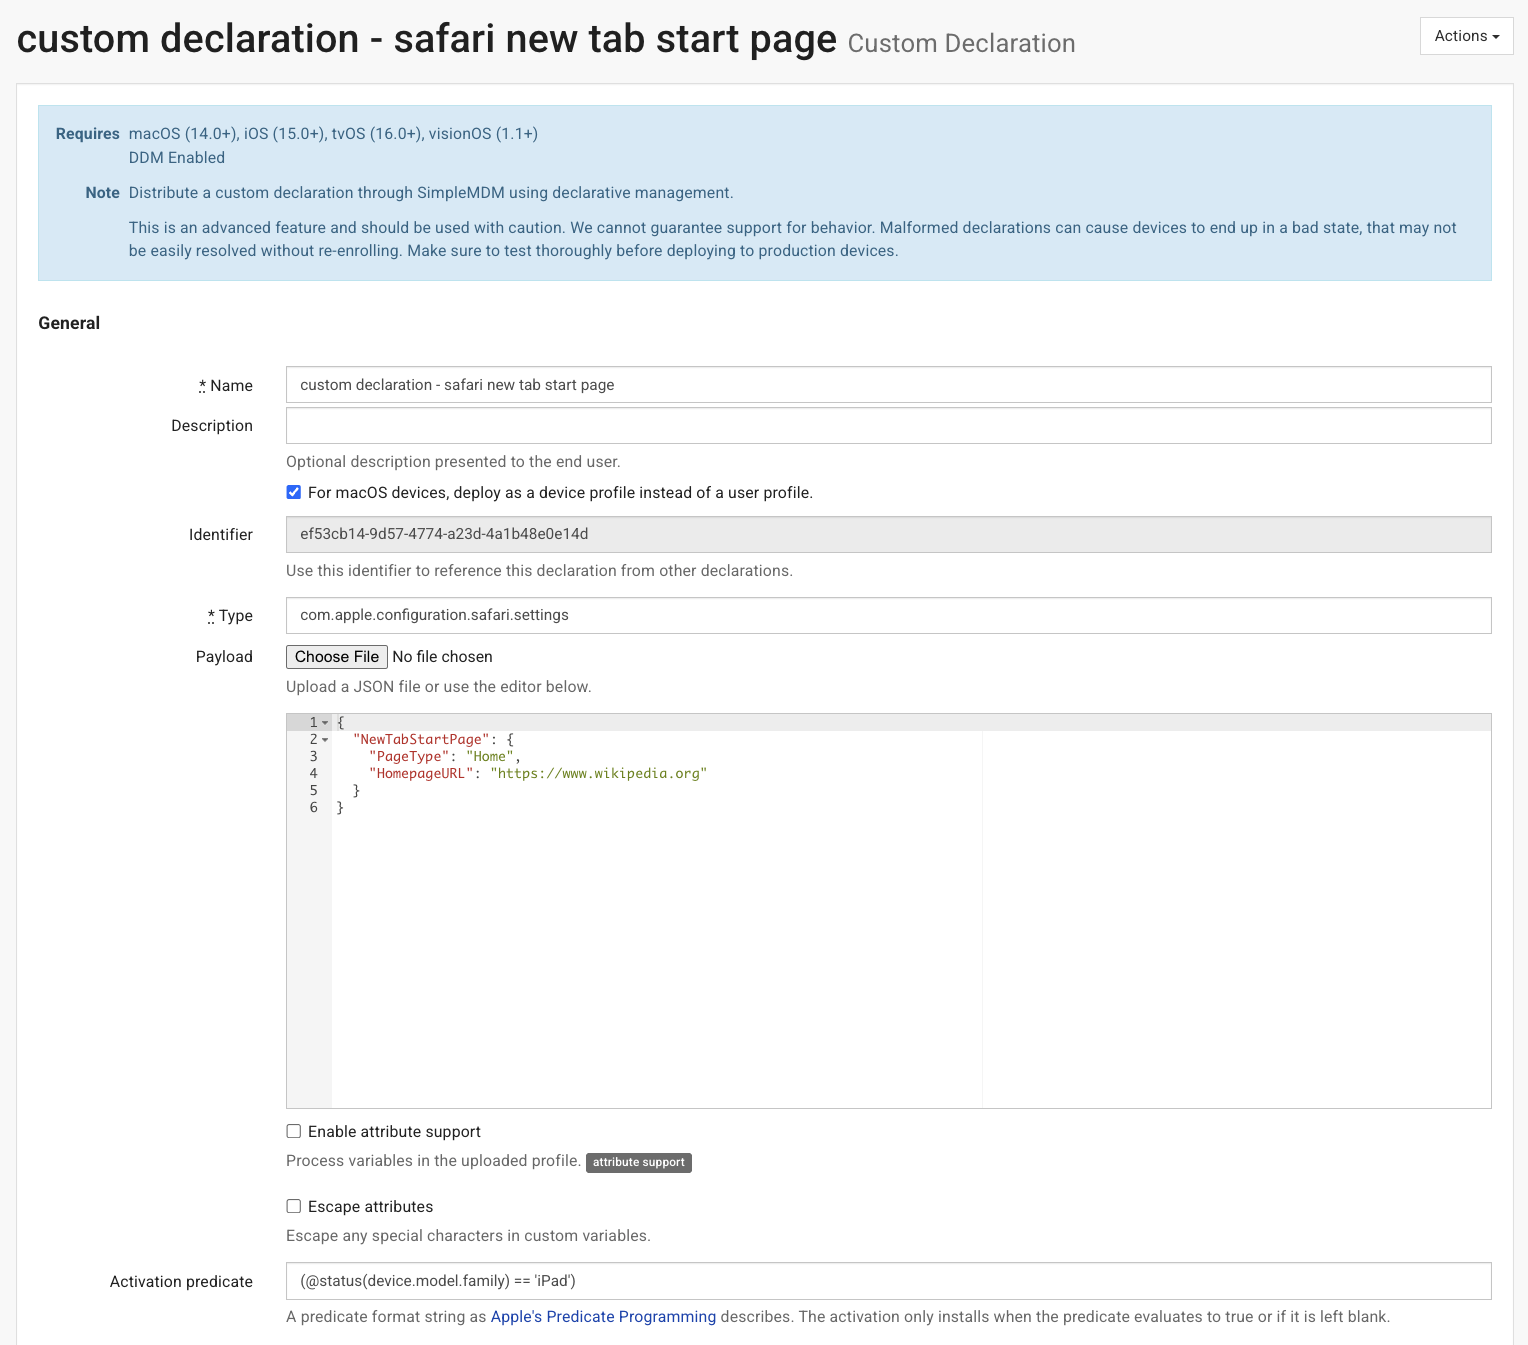1528x1345 pixels.
Task: Select the Identifier field value
Action: [888, 534]
